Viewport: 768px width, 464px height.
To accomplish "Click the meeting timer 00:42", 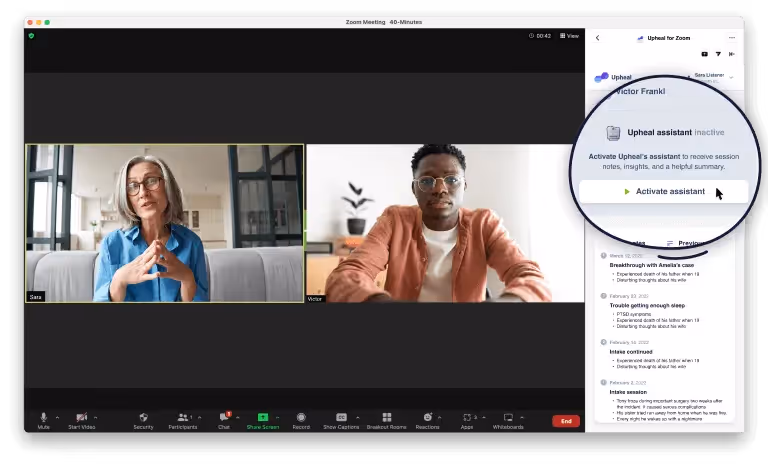I will [540, 36].
